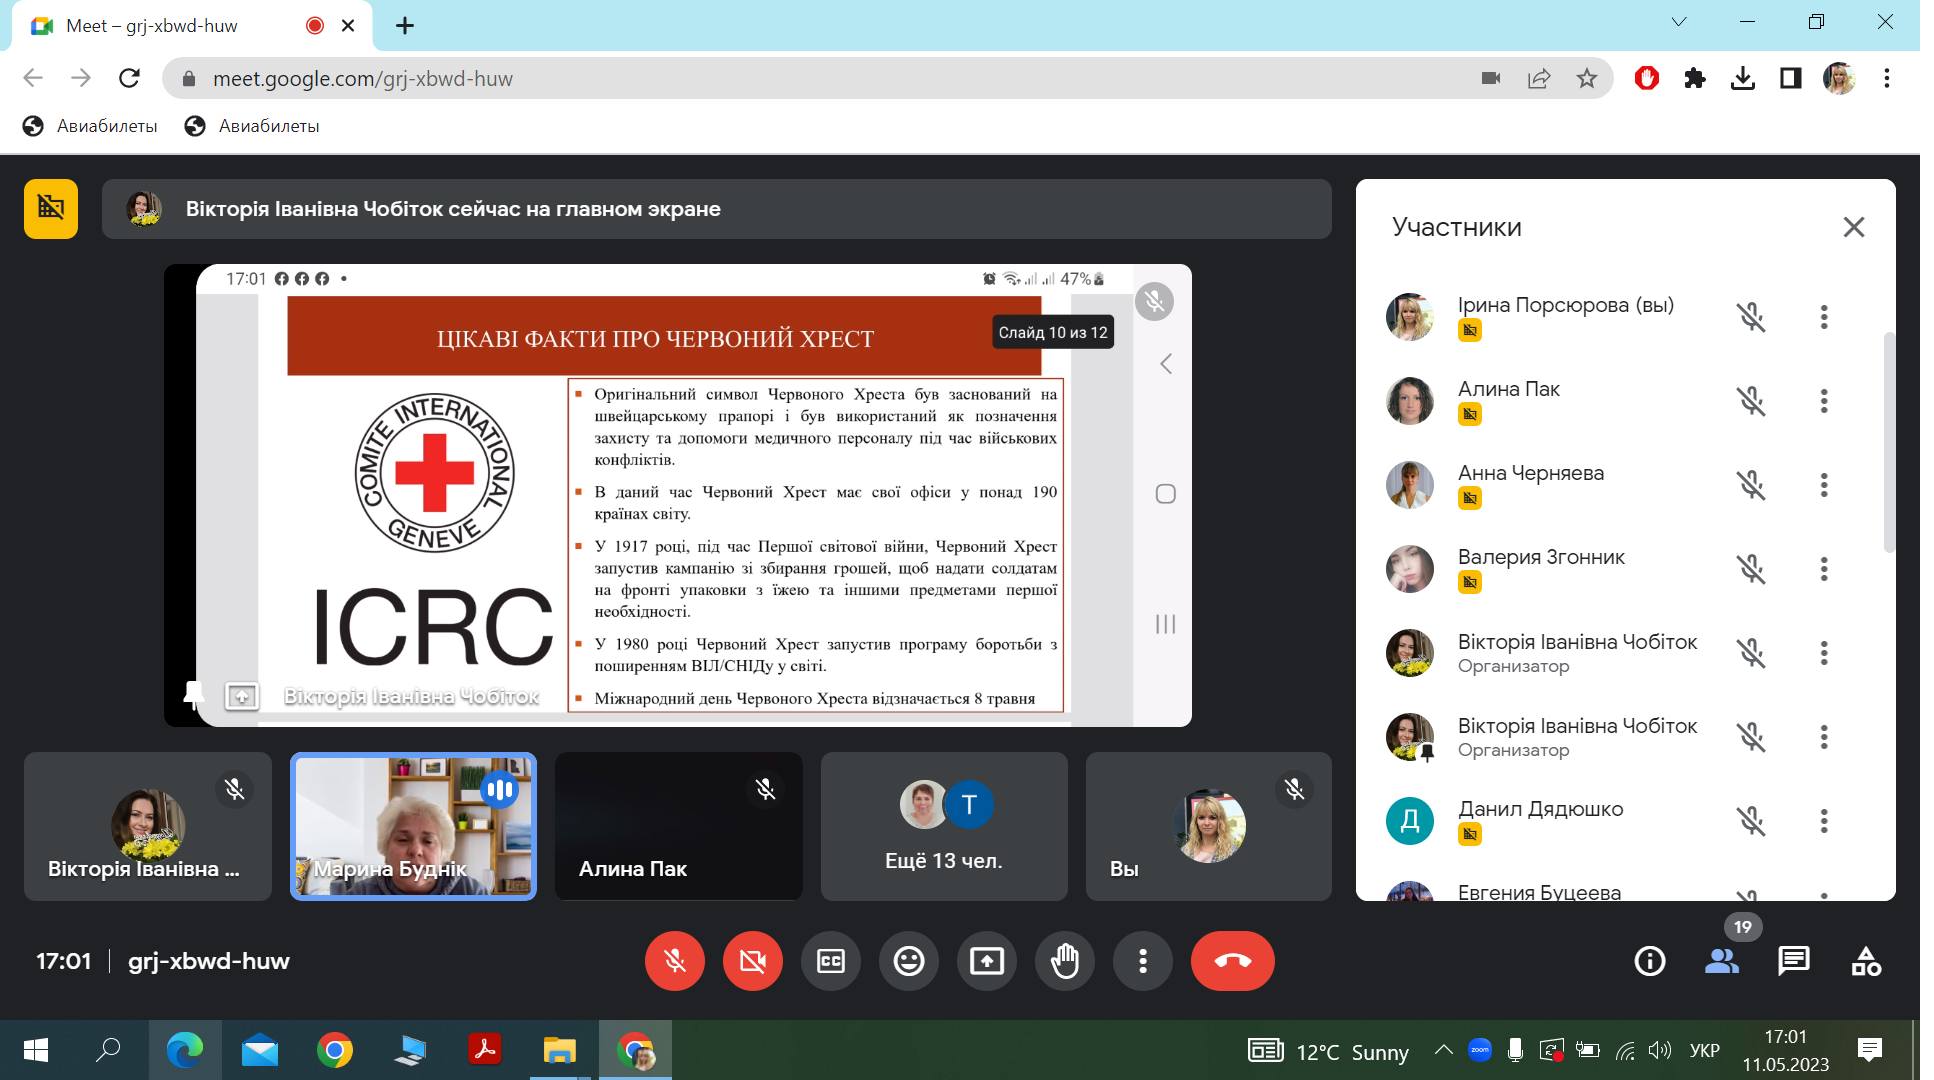Click the main-screen banner for Вікторія Іванівна Чобіток
1934x1080 pixels.
(x=717, y=209)
